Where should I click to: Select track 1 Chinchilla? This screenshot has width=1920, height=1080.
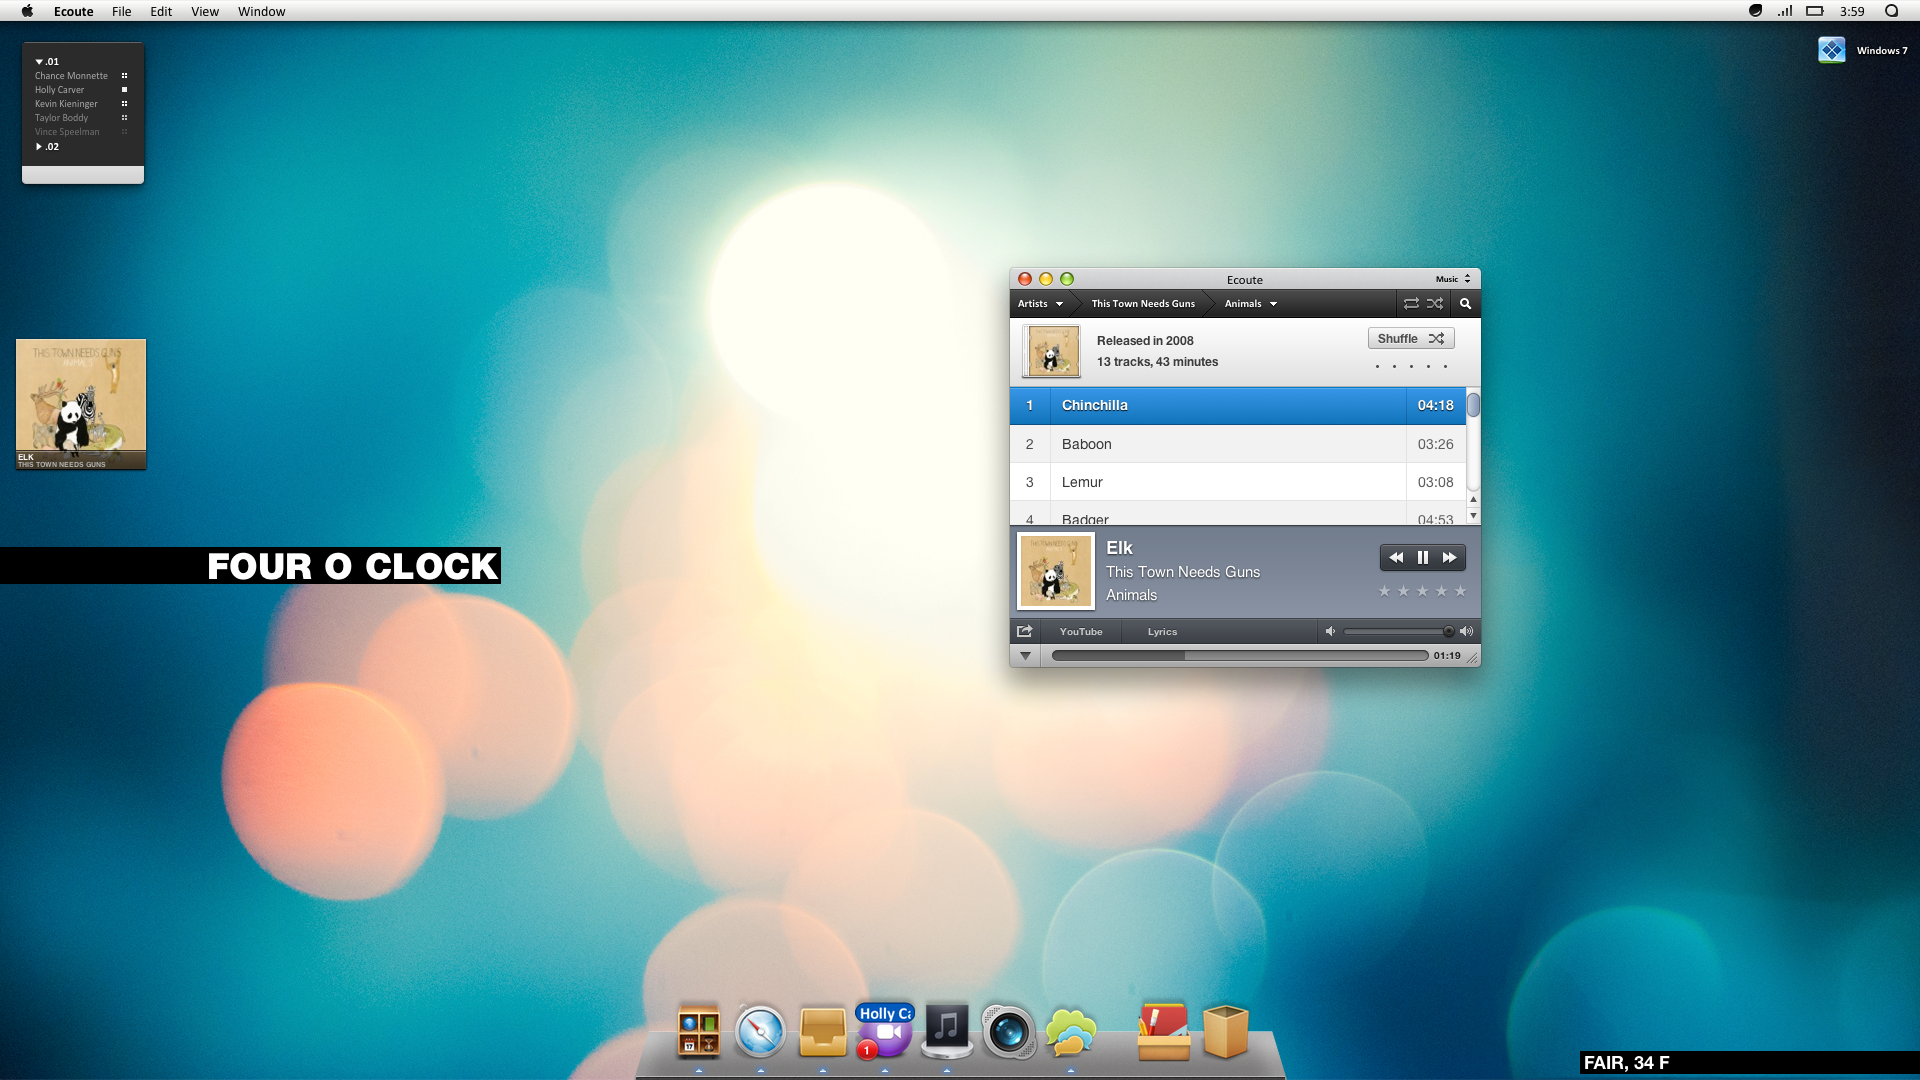1238,406
